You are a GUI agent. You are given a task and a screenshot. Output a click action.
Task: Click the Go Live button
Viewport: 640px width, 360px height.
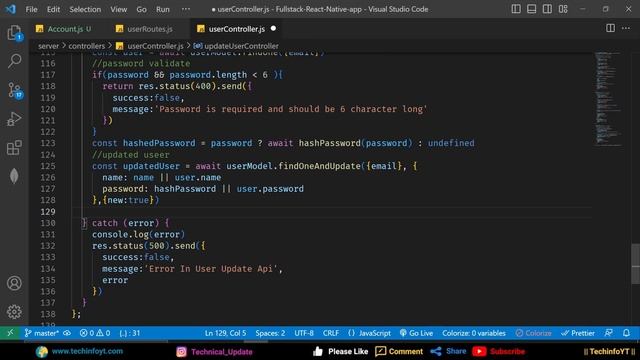coord(416,333)
